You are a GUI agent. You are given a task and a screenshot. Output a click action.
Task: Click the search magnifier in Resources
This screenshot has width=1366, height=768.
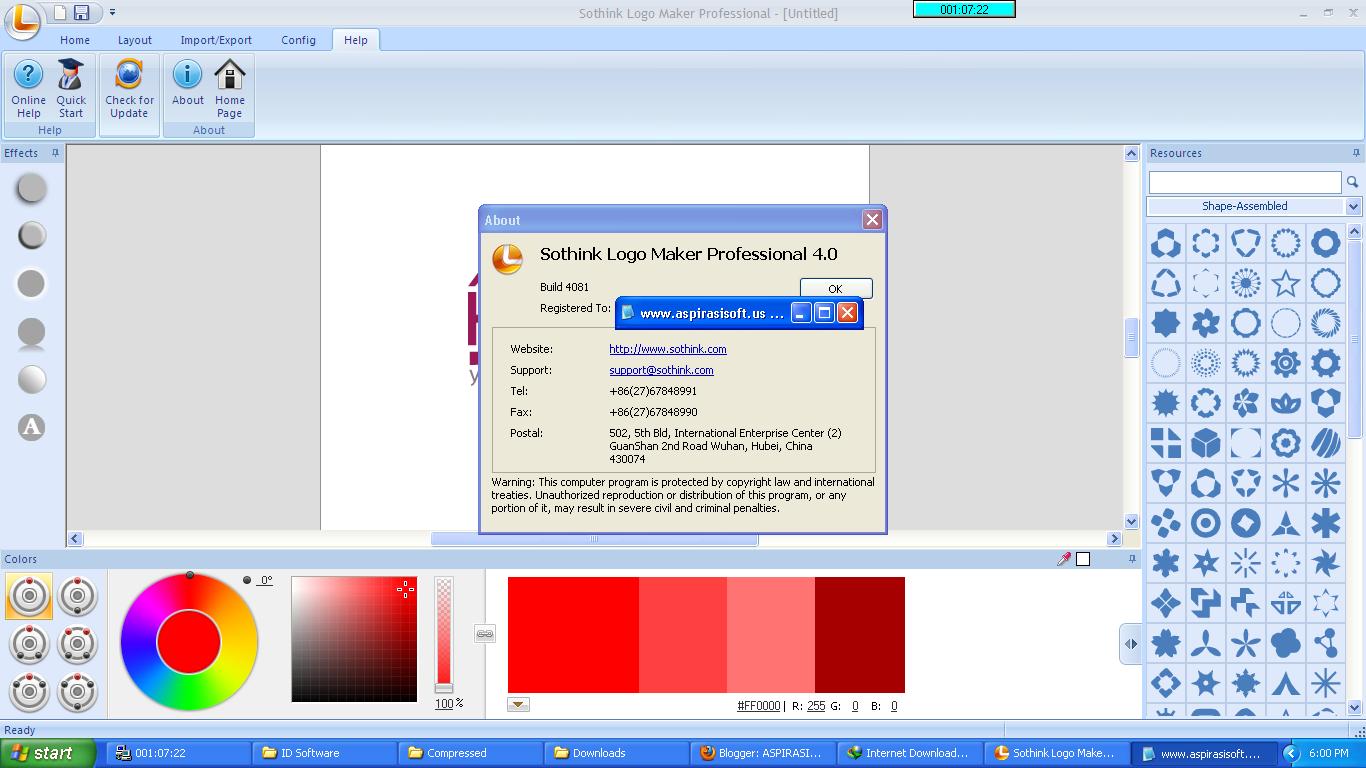point(1352,182)
